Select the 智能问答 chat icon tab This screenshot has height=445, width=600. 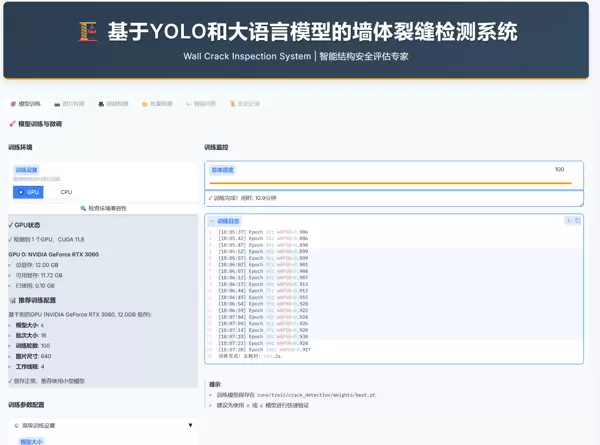click(x=200, y=103)
